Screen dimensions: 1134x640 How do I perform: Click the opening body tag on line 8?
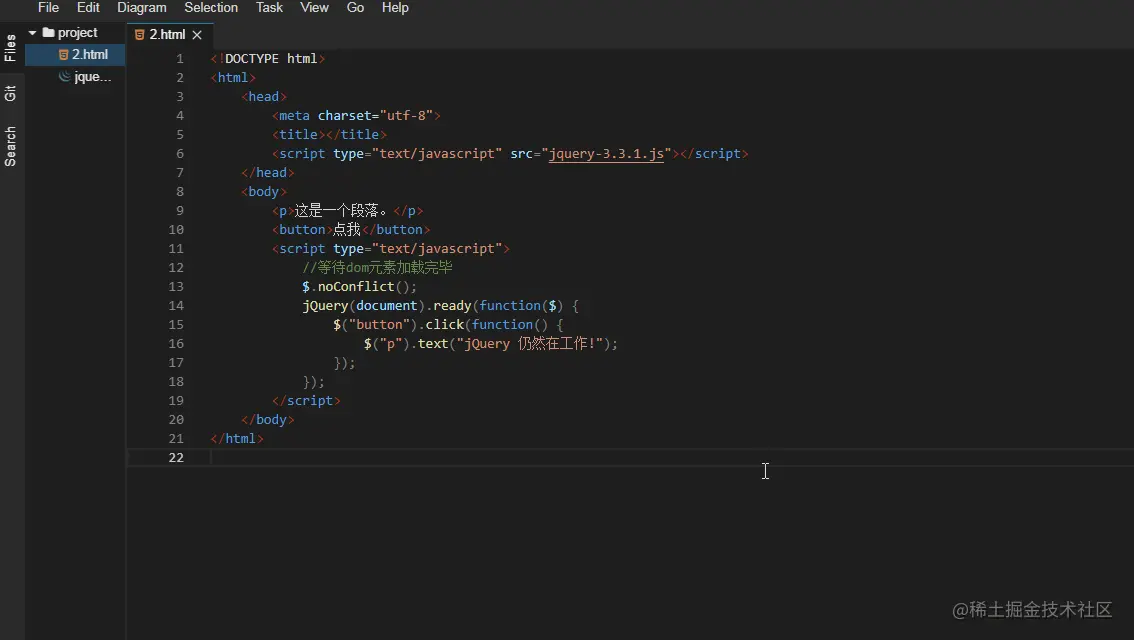point(263,192)
